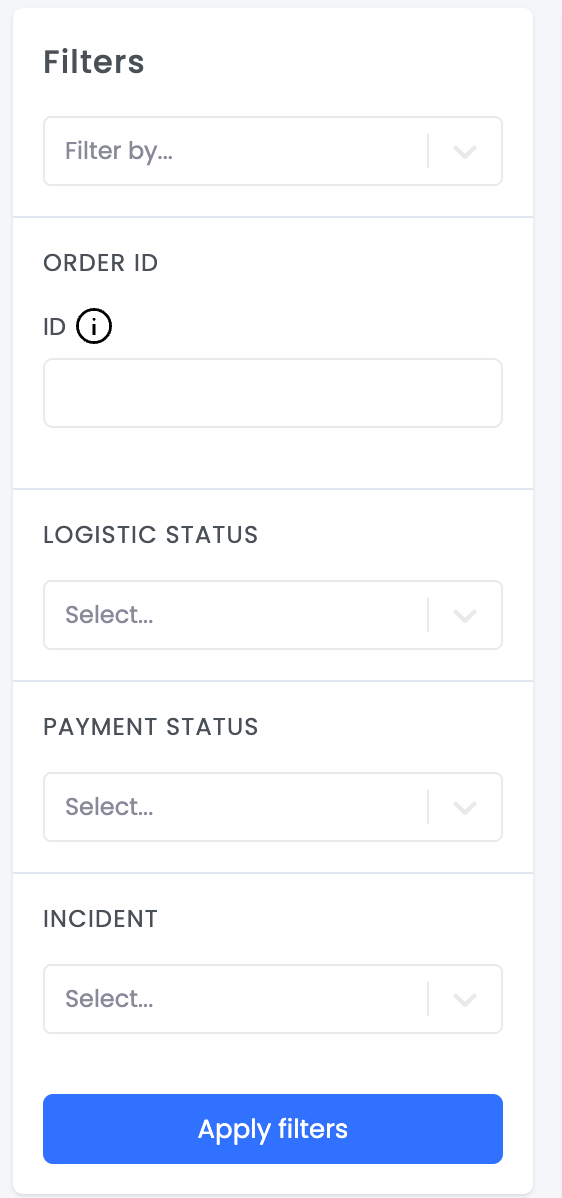Viewport: 562px width, 1198px height.
Task: Click the Logistic Status chevron arrow
Action: click(465, 615)
